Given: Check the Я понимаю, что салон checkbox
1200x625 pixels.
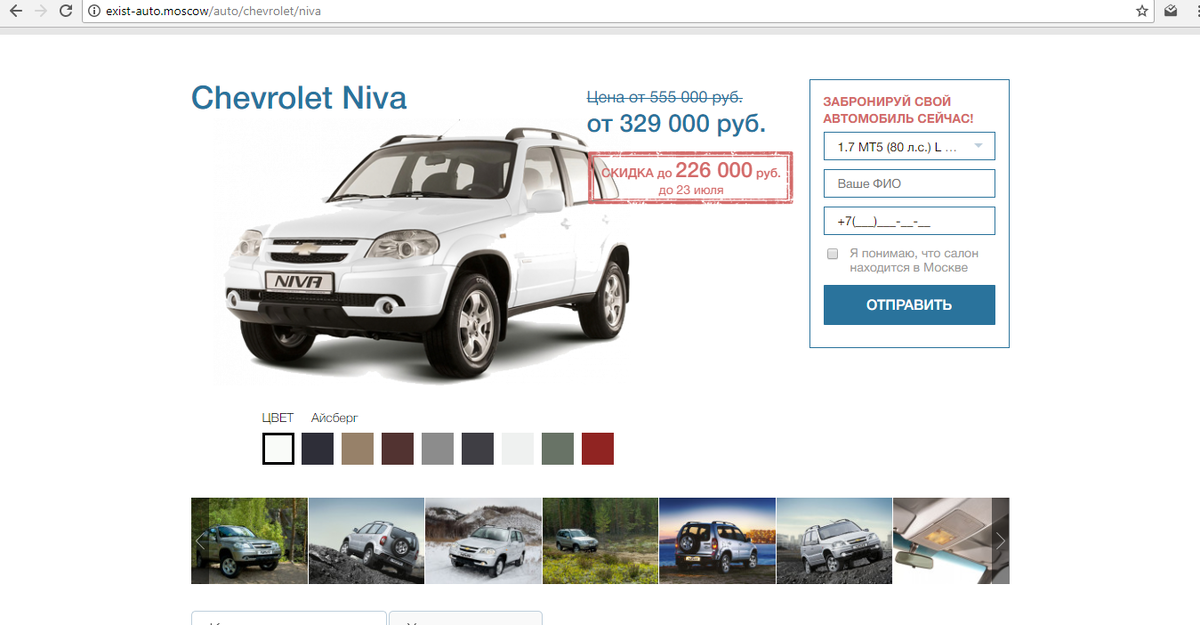Looking at the screenshot, I should pyautogui.click(x=832, y=254).
